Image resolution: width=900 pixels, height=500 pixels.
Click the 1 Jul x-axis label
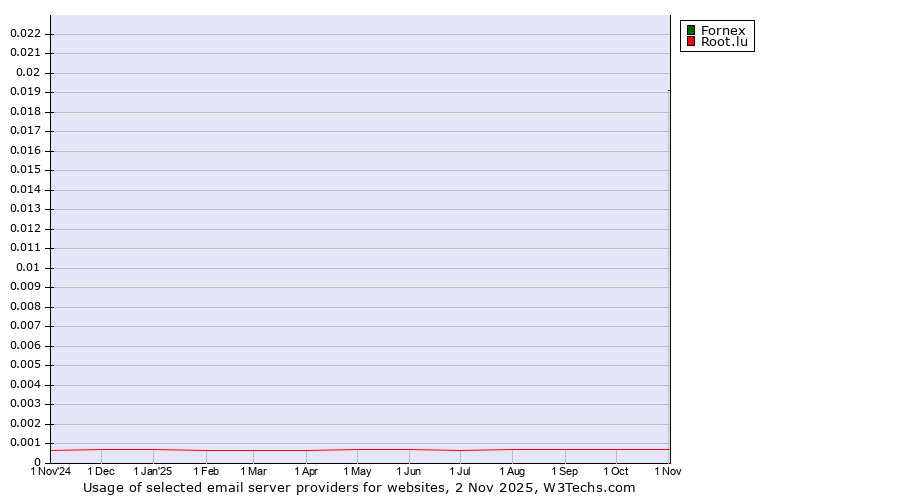coord(460,471)
